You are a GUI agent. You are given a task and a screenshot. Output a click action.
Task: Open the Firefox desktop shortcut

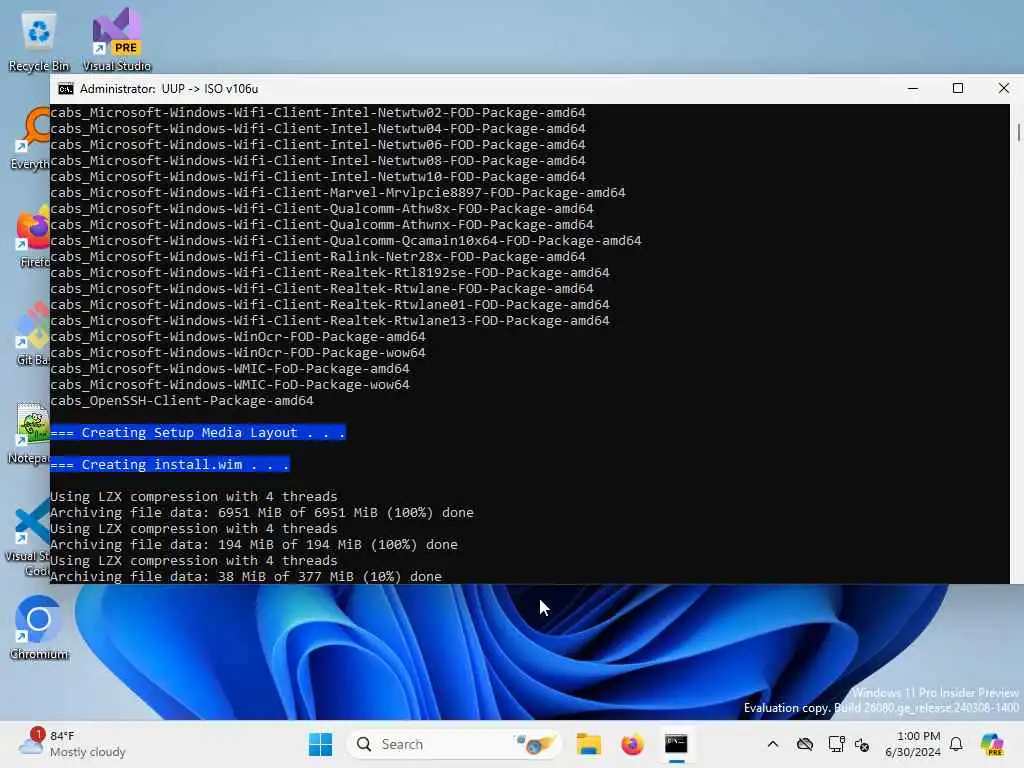[x=34, y=236]
